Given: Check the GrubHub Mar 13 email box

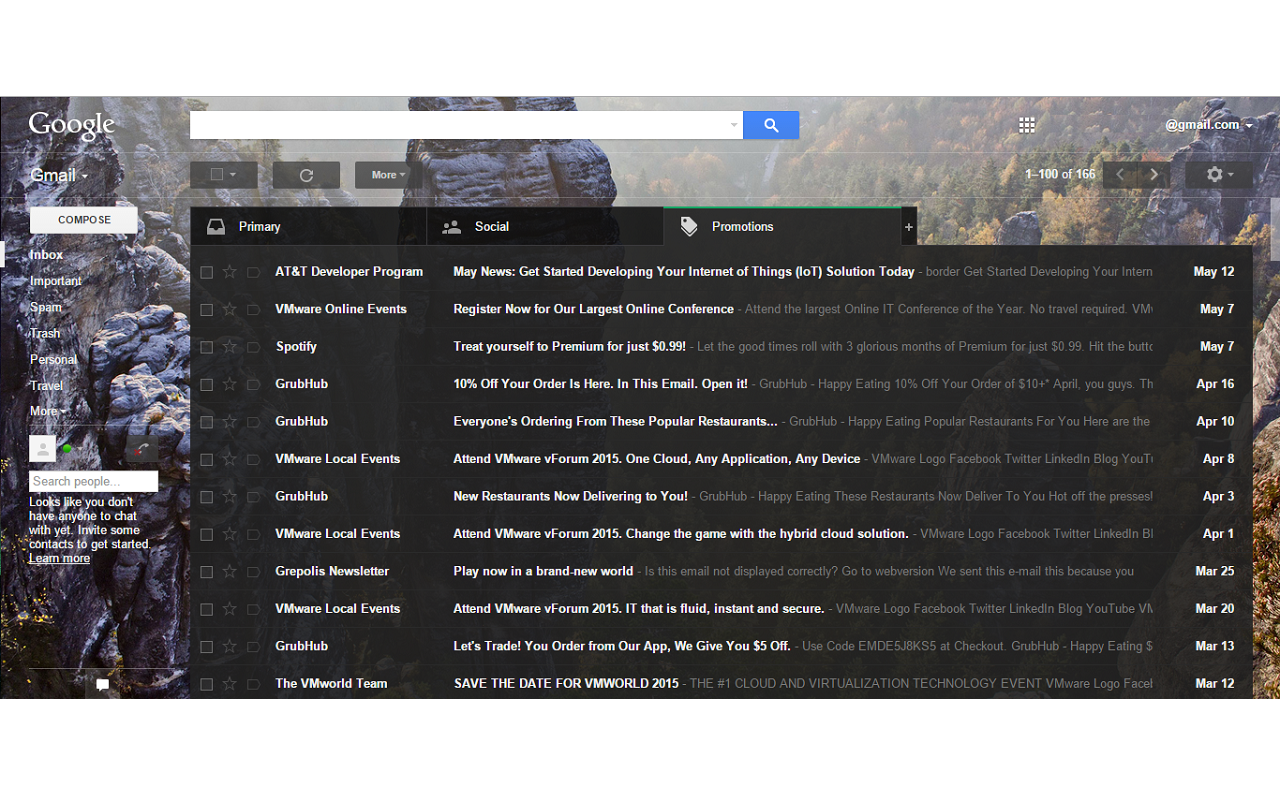Looking at the screenshot, I should coord(206,647).
